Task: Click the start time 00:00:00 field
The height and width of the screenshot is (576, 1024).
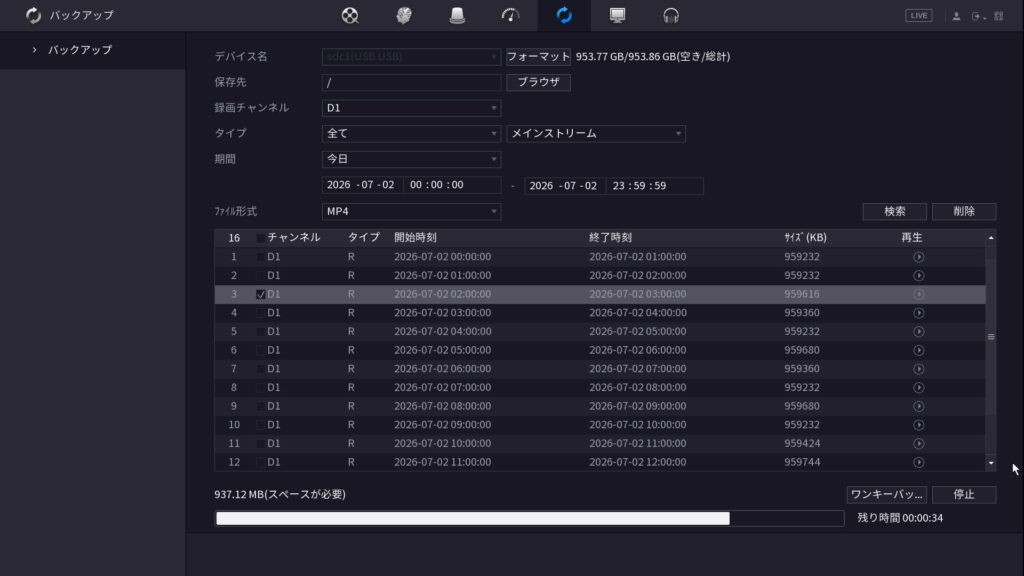Action: click(452, 185)
